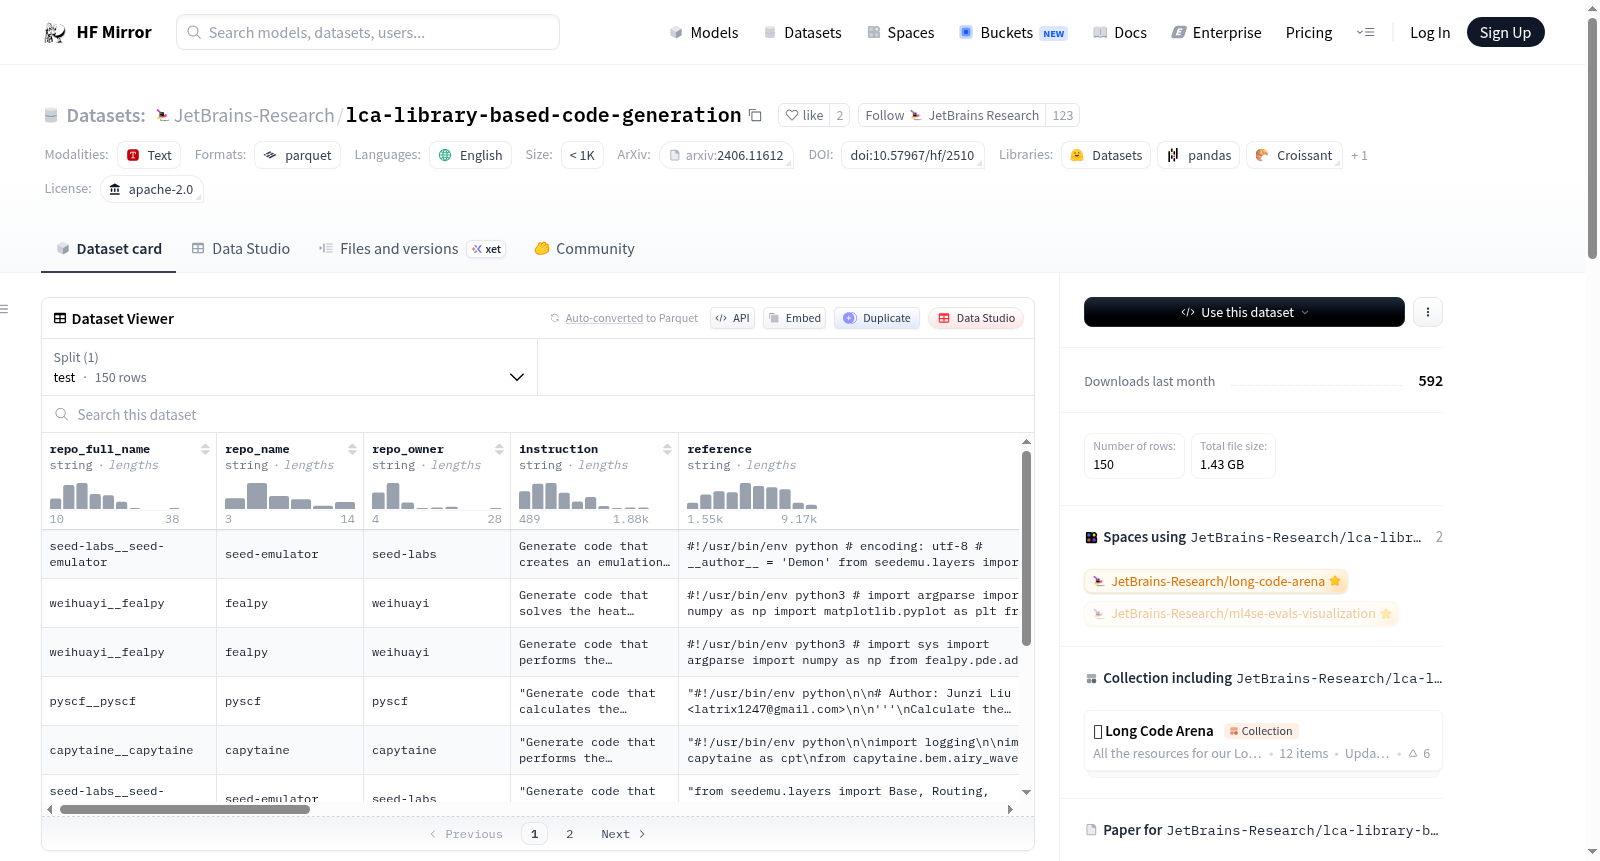The width and height of the screenshot is (1600, 861).
Task: Go to page 2 of dataset
Action: pos(570,834)
